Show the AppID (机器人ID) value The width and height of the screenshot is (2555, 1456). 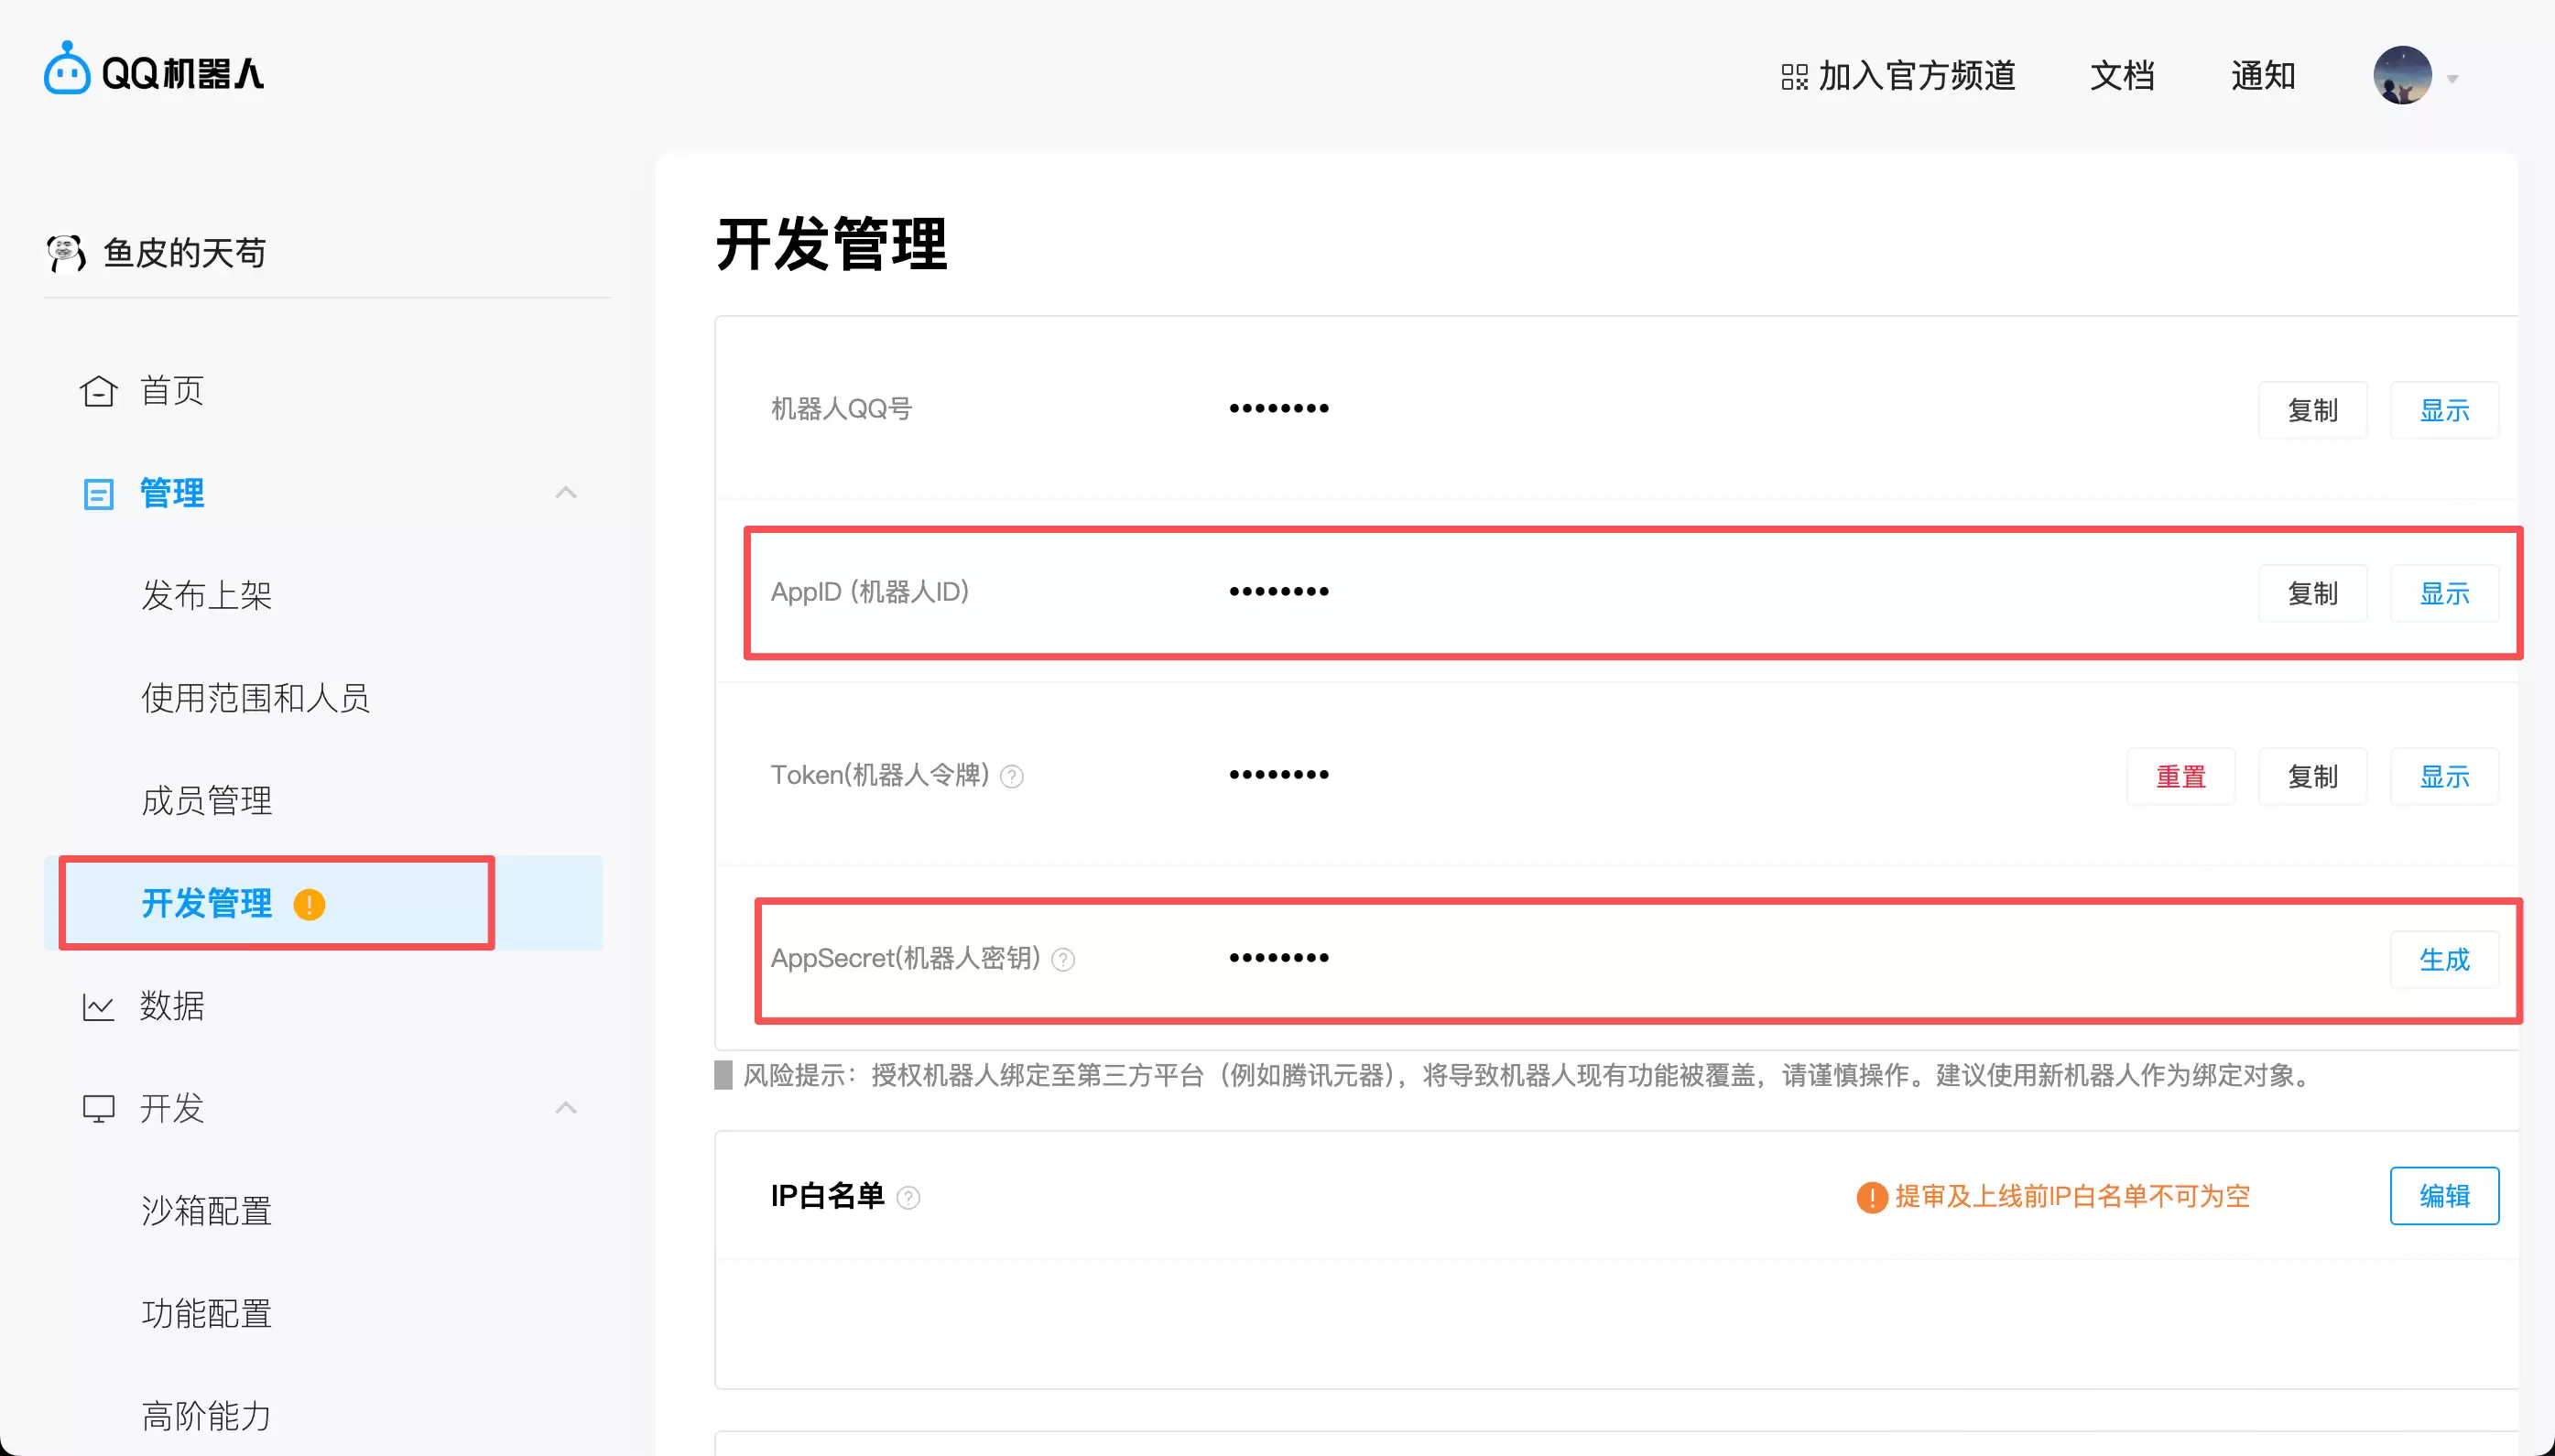(2444, 593)
